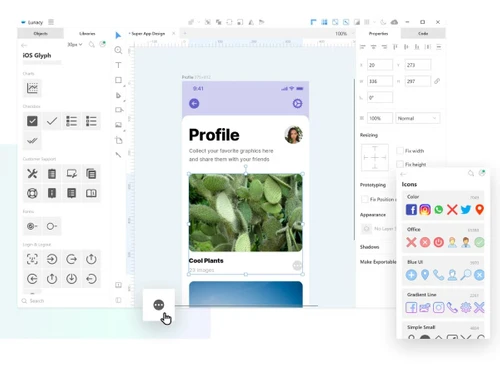Click the red map pin color icon
Viewport: 500px width, 375px height.
[x=479, y=210]
